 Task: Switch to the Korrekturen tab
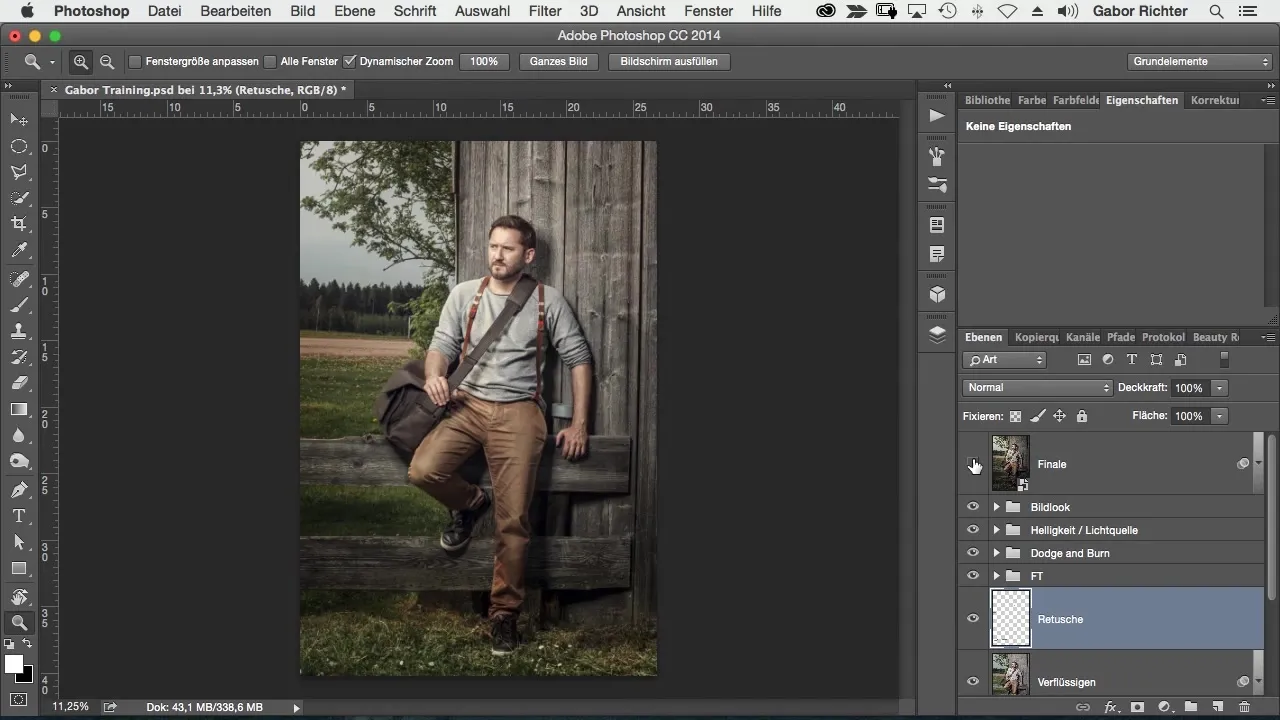coord(1214,100)
